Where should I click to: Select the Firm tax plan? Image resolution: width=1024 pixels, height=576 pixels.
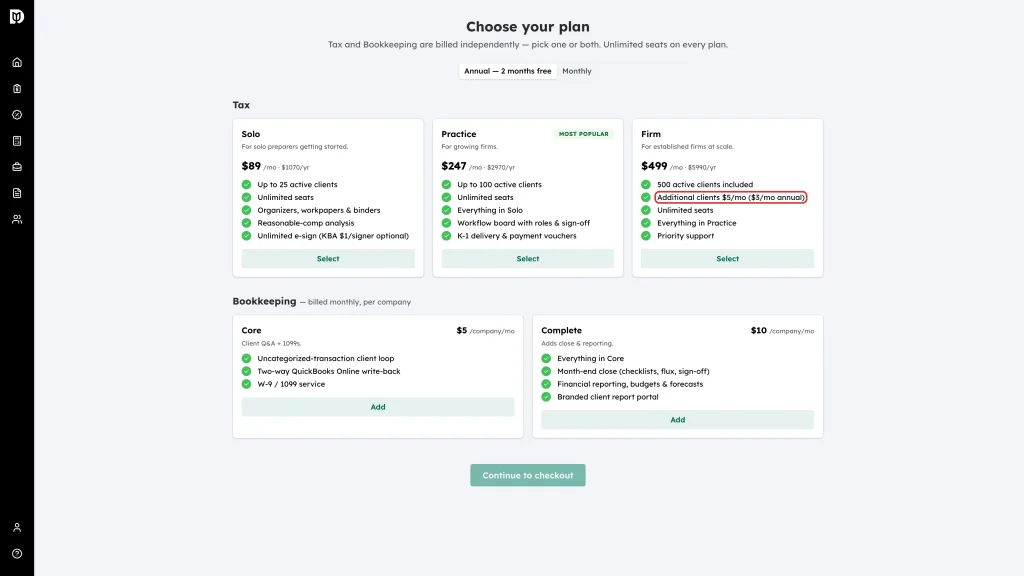[x=728, y=259]
